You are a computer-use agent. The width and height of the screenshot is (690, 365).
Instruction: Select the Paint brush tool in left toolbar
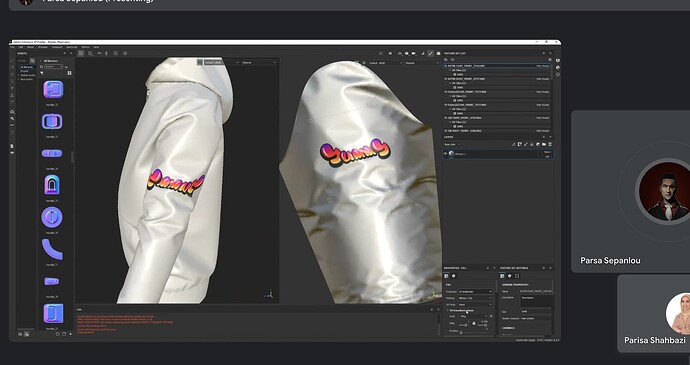pyautogui.click(x=12, y=61)
